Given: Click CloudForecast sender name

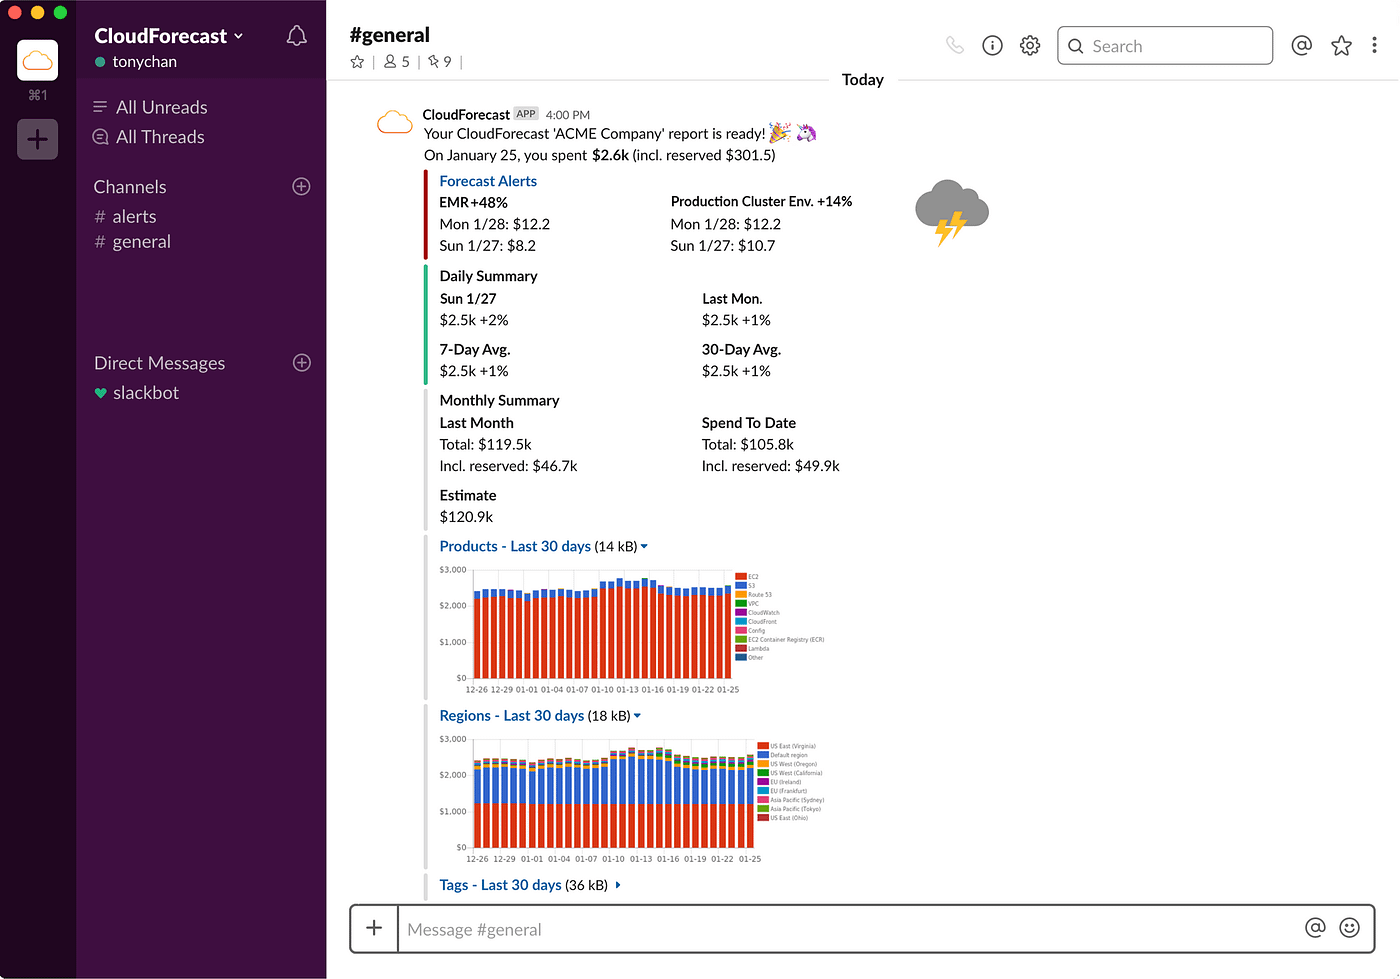Looking at the screenshot, I should point(466,115).
